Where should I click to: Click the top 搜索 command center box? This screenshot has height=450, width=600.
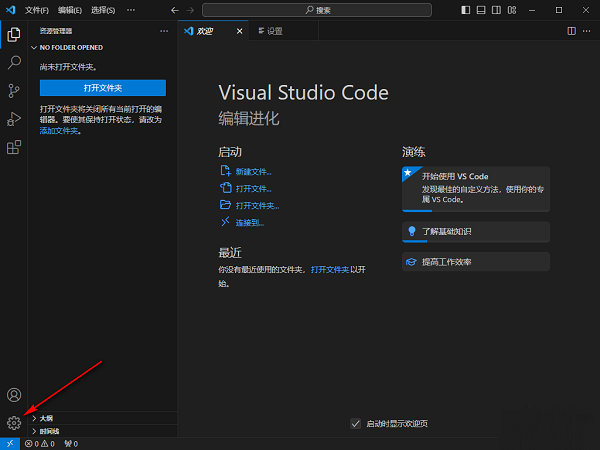pyautogui.click(x=316, y=9)
